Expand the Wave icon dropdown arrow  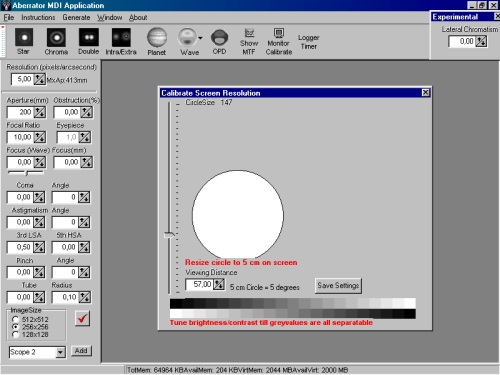(200, 38)
